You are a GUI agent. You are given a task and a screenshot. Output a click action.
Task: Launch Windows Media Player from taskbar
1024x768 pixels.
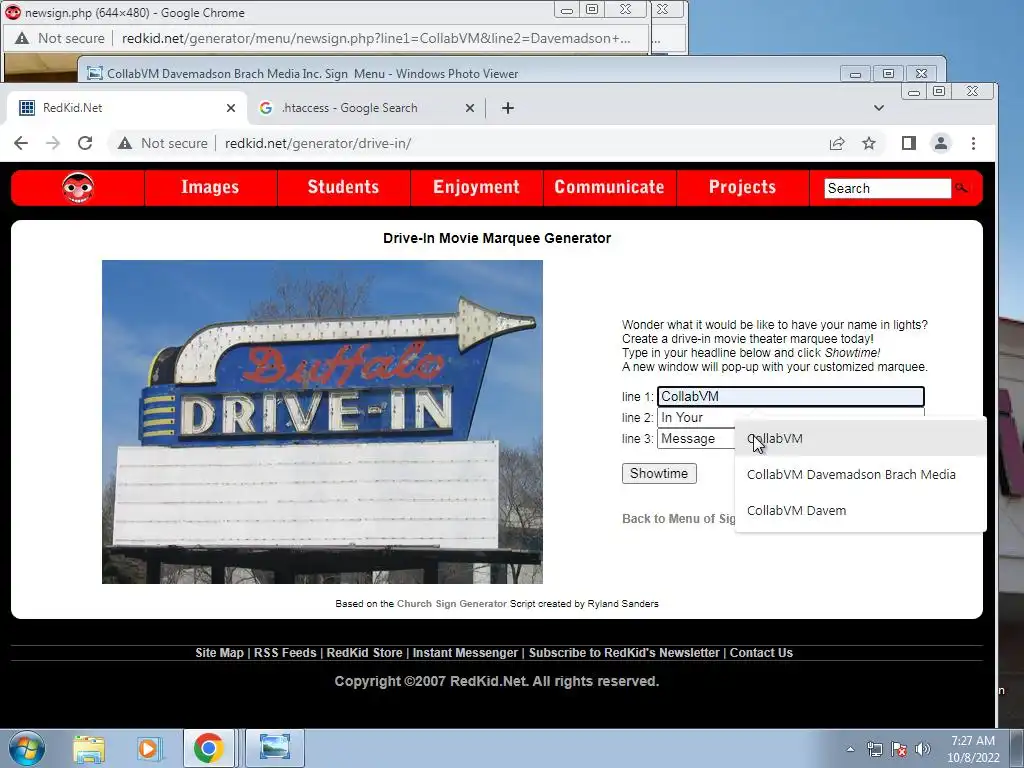point(148,748)
